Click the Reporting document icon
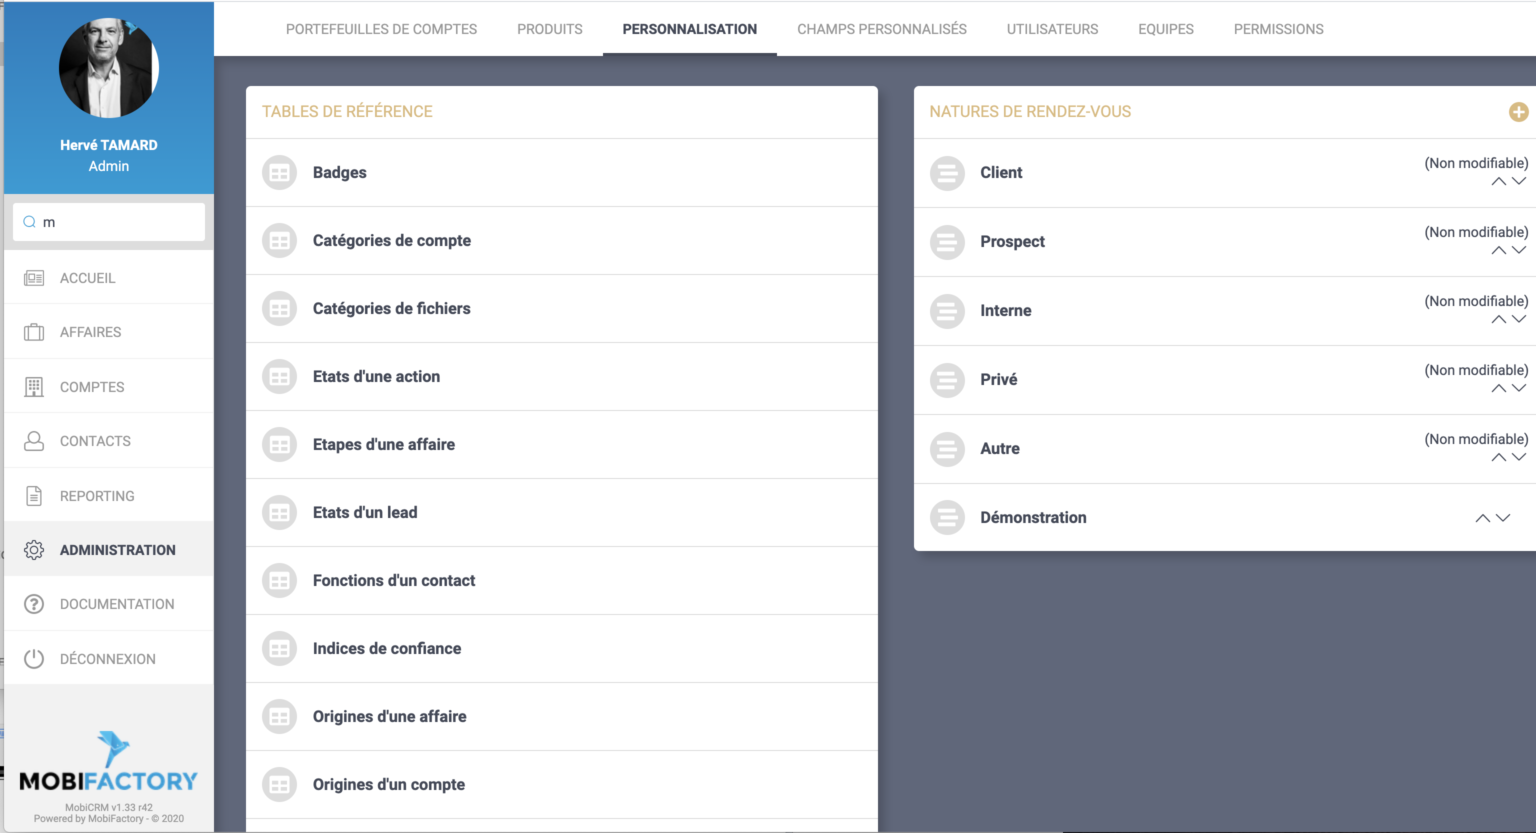Screen dimensions: 1536x833 (x=34, y=496)
